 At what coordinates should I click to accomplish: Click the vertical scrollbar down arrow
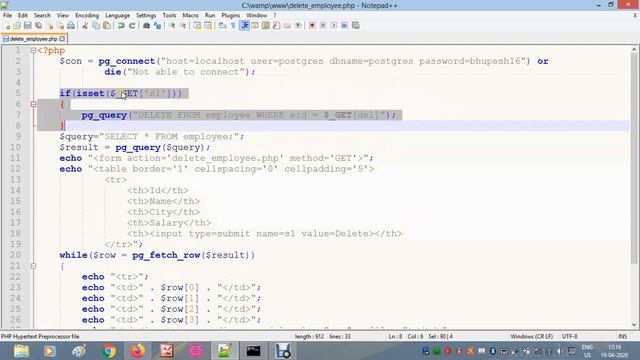[x=634, y=325]
